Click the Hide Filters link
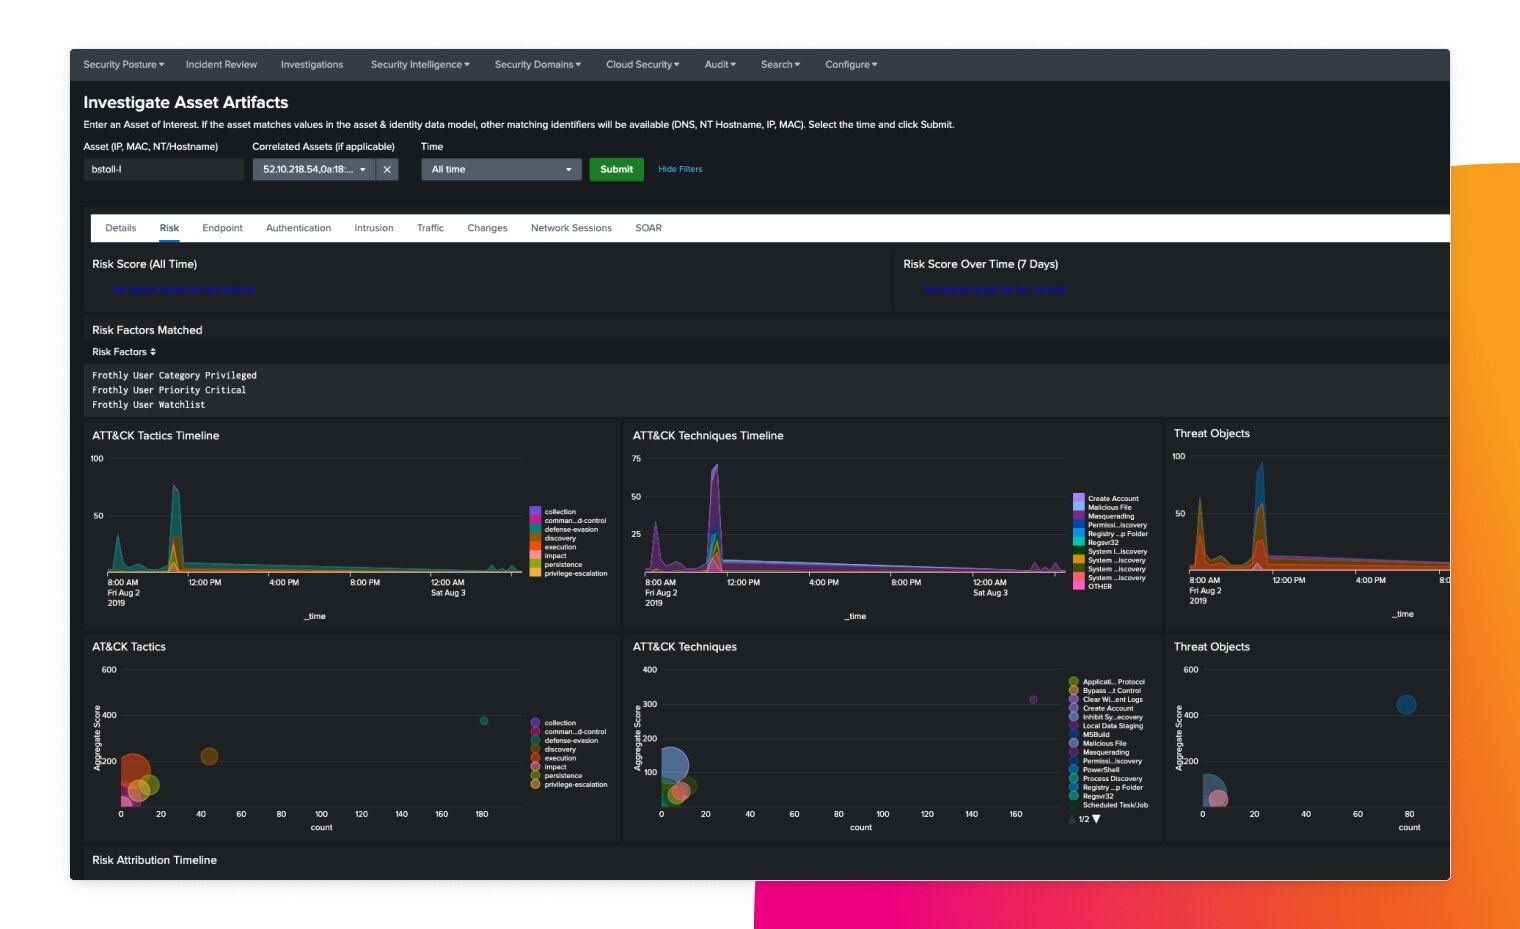The width and height of the screenshot is (1520, 929). click(x=680, y=169)
